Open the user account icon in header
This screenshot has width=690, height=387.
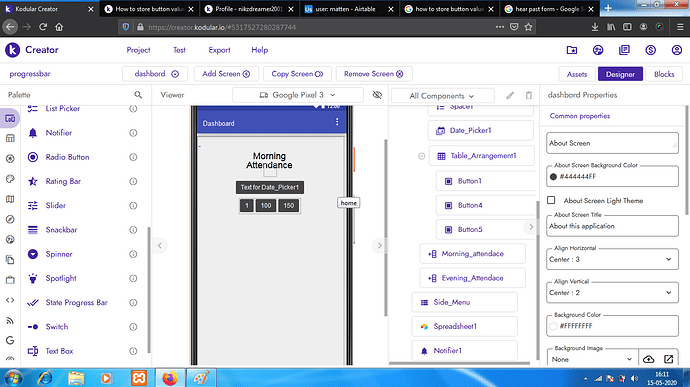point(677,50)
